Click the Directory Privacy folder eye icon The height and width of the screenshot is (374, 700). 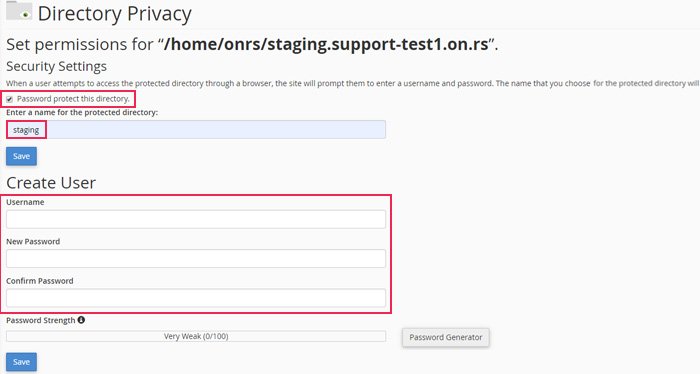tap(19, 10)
